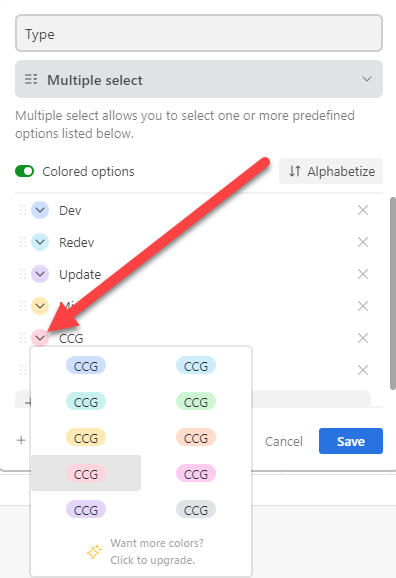Click the Type field name input
The height and width of the screenshot is (578, 396).
[x=199, y=33]
